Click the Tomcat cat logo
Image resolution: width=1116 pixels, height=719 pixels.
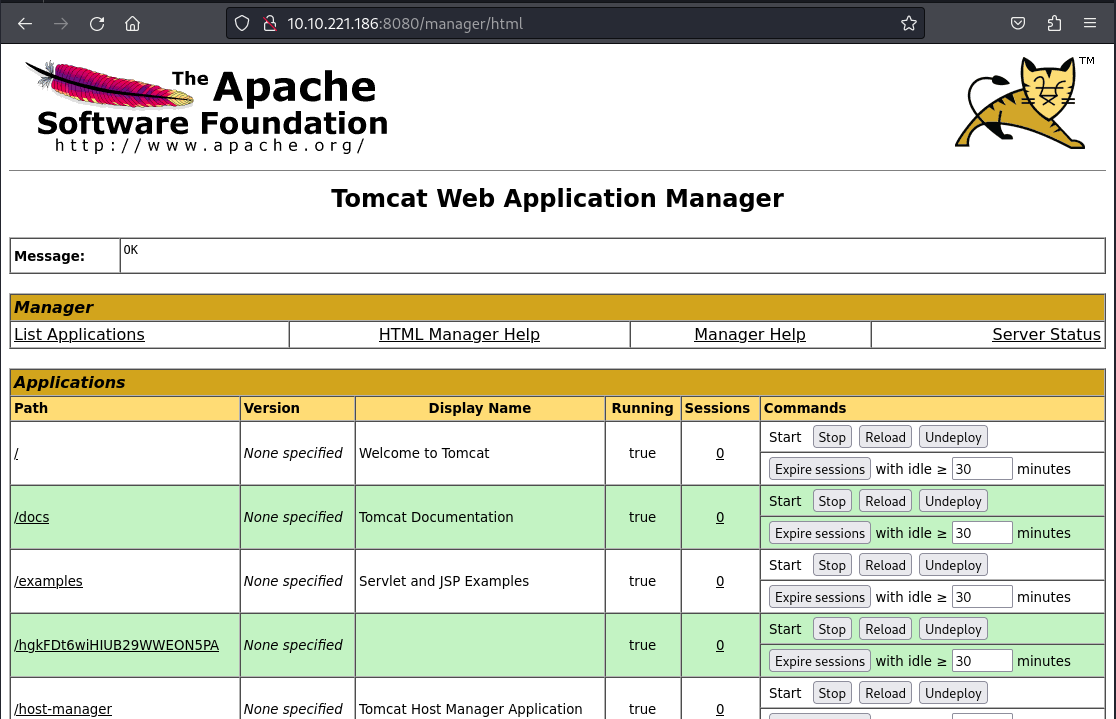pos(1025,103)
